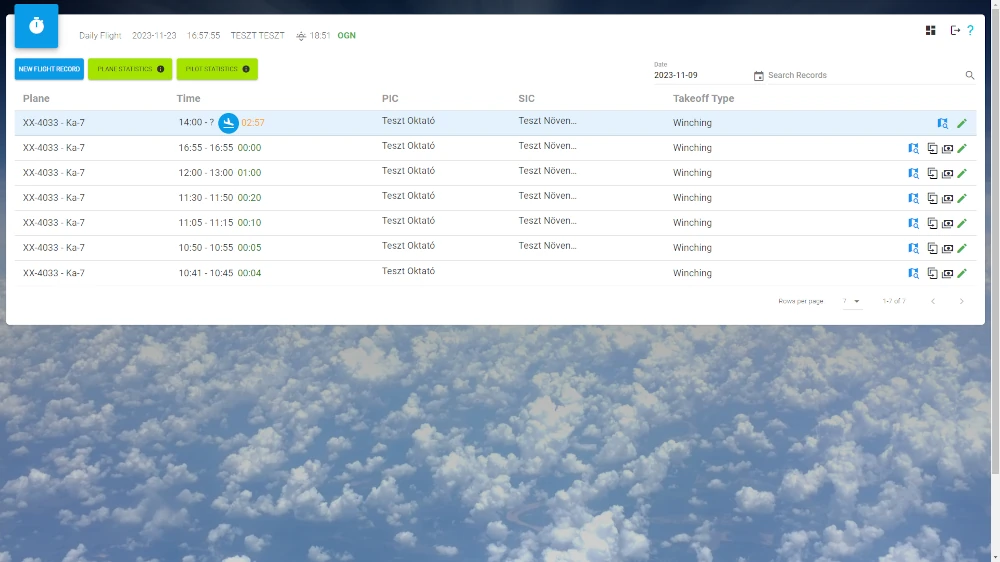Click New Flight Record button

pyautogui.click(x=49, y=69)
